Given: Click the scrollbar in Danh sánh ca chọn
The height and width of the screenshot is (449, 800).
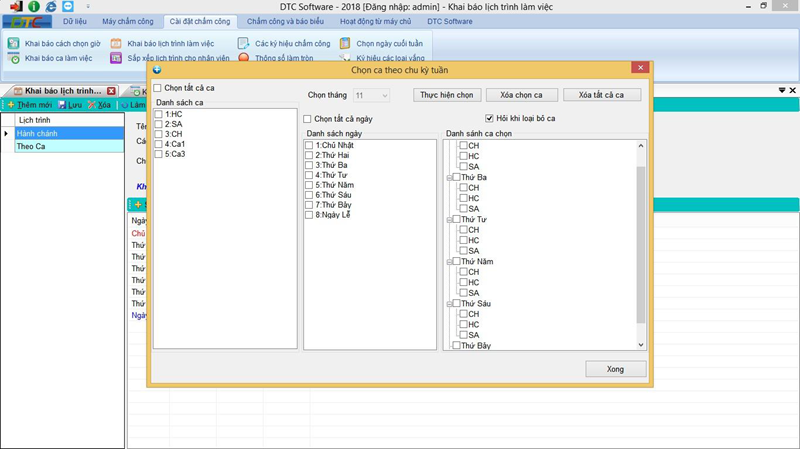Looking at the screenshot, I should [x=641, y=244].
